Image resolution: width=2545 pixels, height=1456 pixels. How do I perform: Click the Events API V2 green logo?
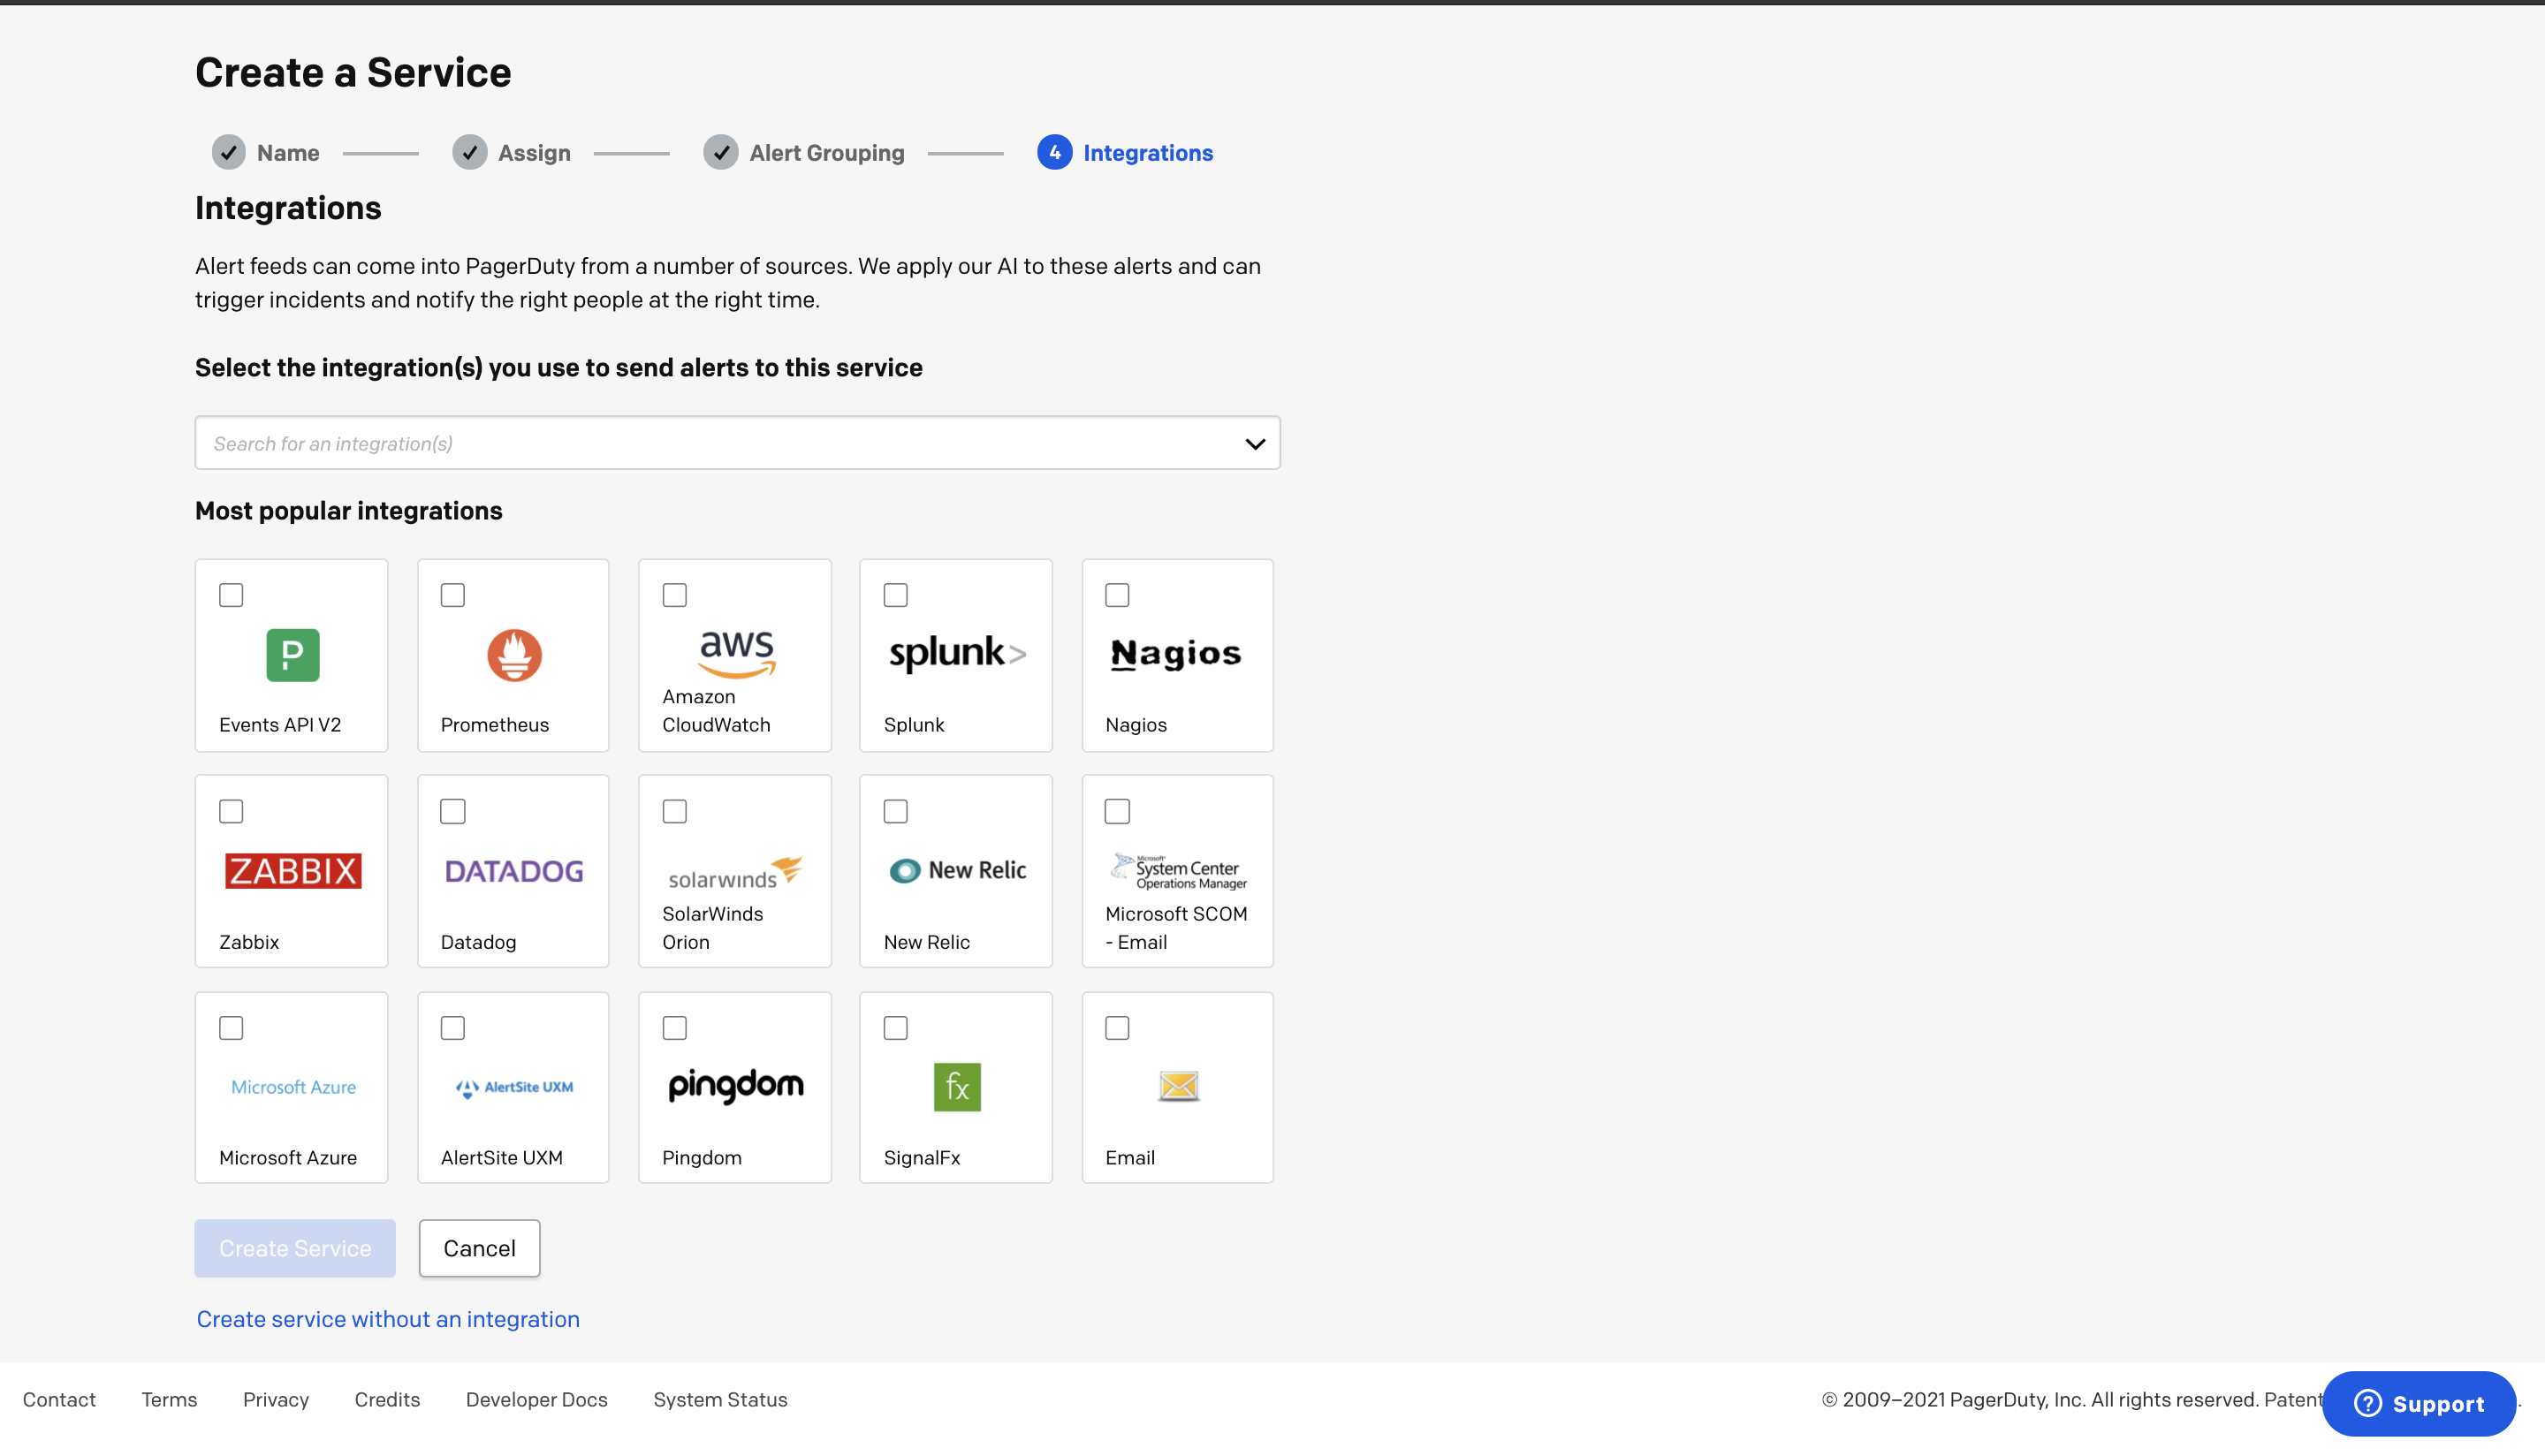[292, 655]
